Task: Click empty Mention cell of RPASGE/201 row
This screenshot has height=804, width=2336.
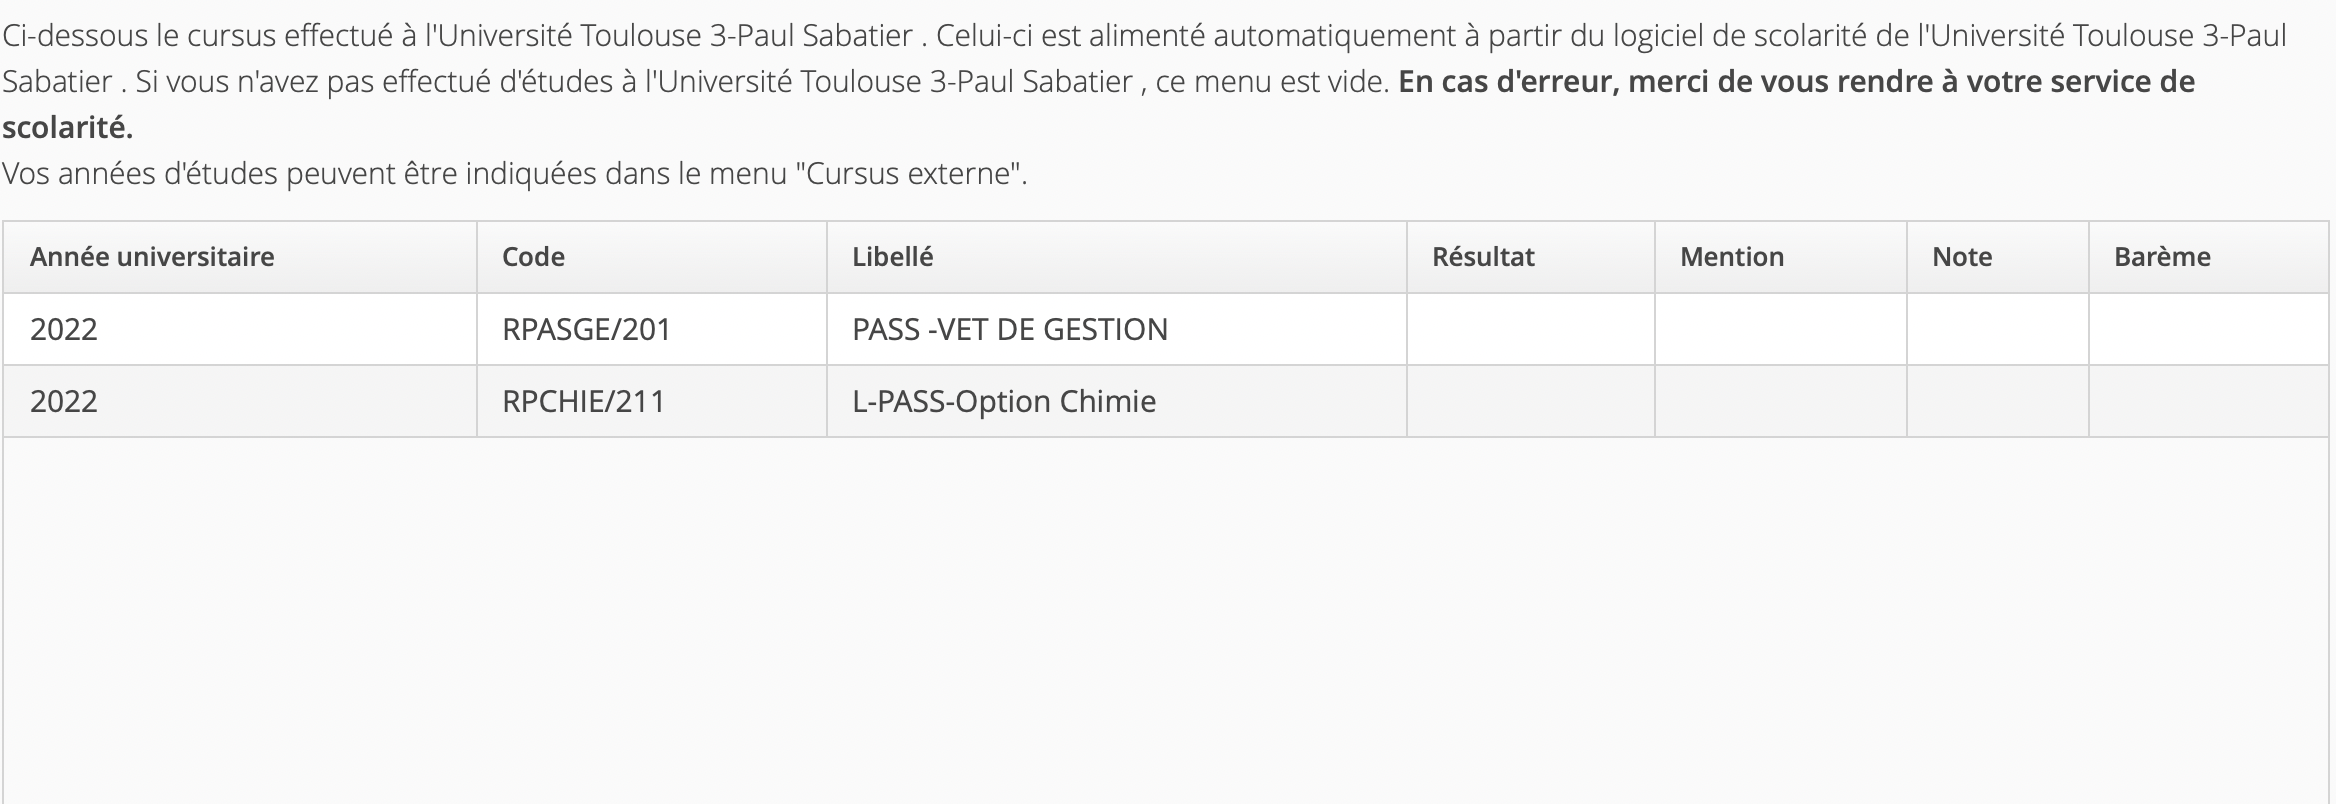Action: point(1780,329)
